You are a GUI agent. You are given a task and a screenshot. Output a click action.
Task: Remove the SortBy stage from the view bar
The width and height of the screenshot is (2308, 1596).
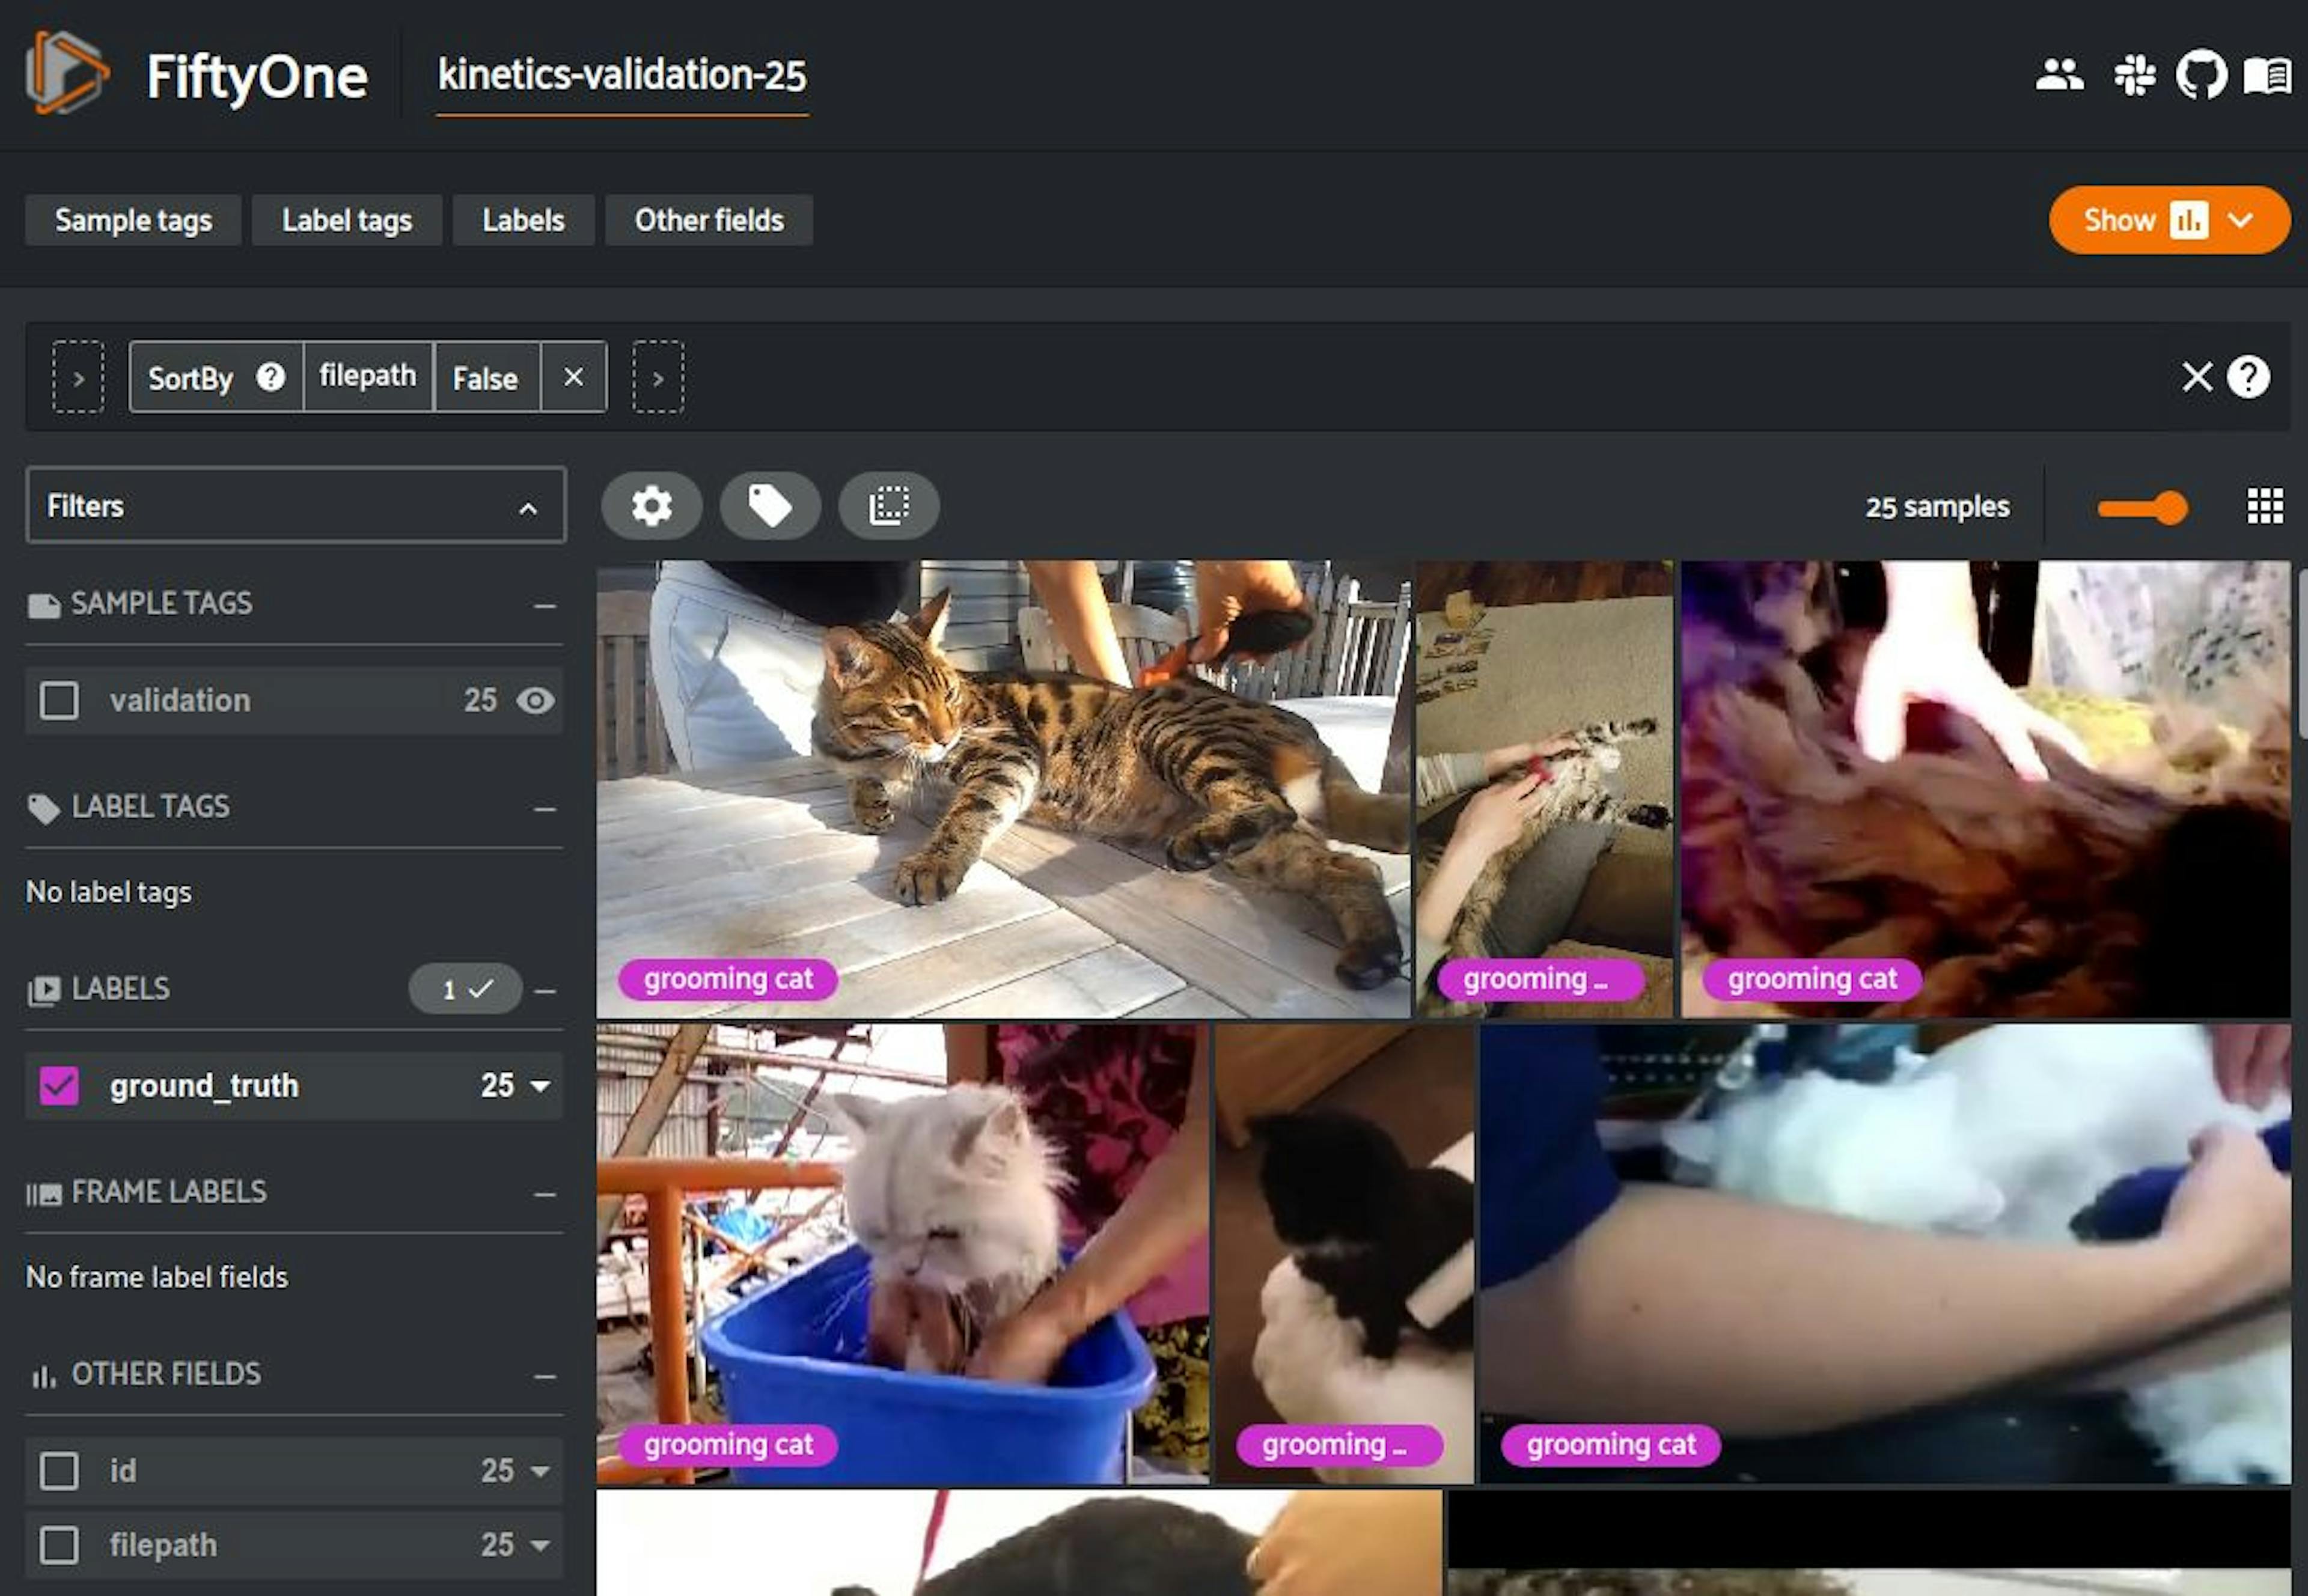point(574,377)
